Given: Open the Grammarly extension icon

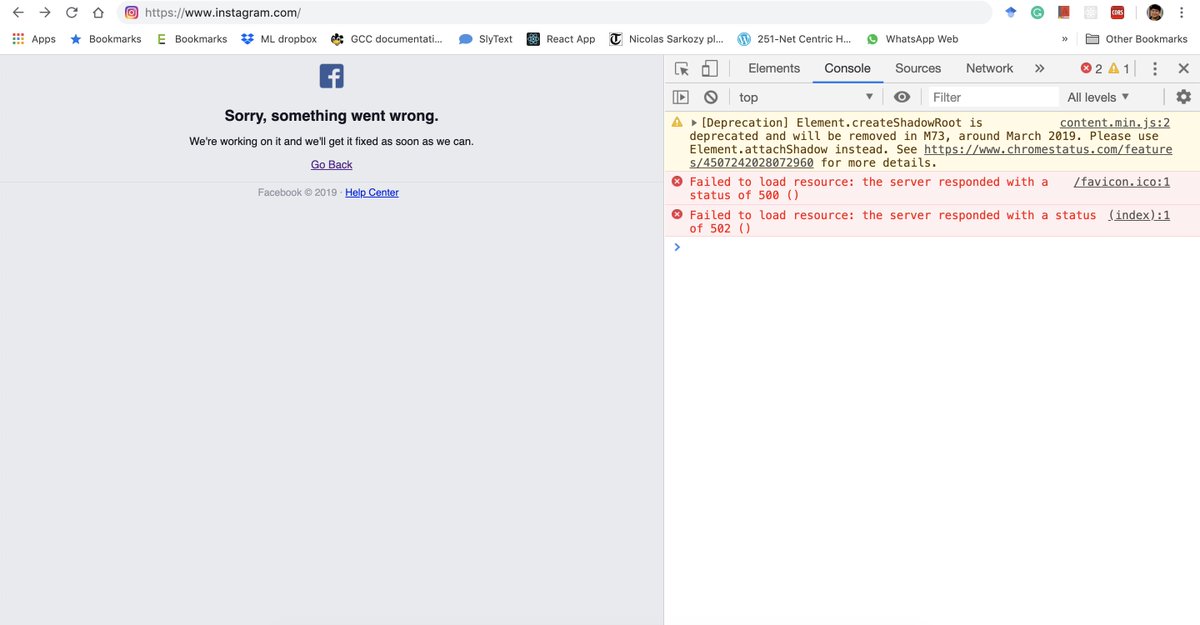Looking at the screenshot, I should pyautogui.click(x=1037, y=13).
